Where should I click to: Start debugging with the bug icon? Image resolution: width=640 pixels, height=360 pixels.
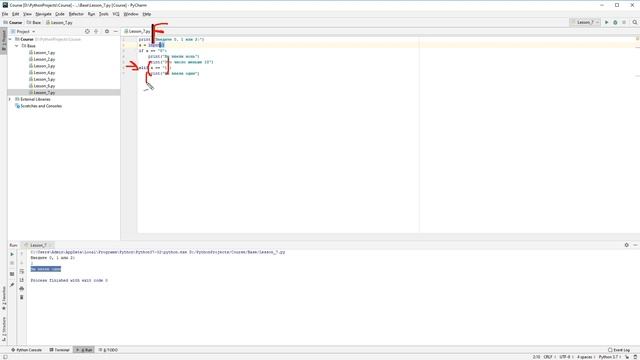point(615,22)
